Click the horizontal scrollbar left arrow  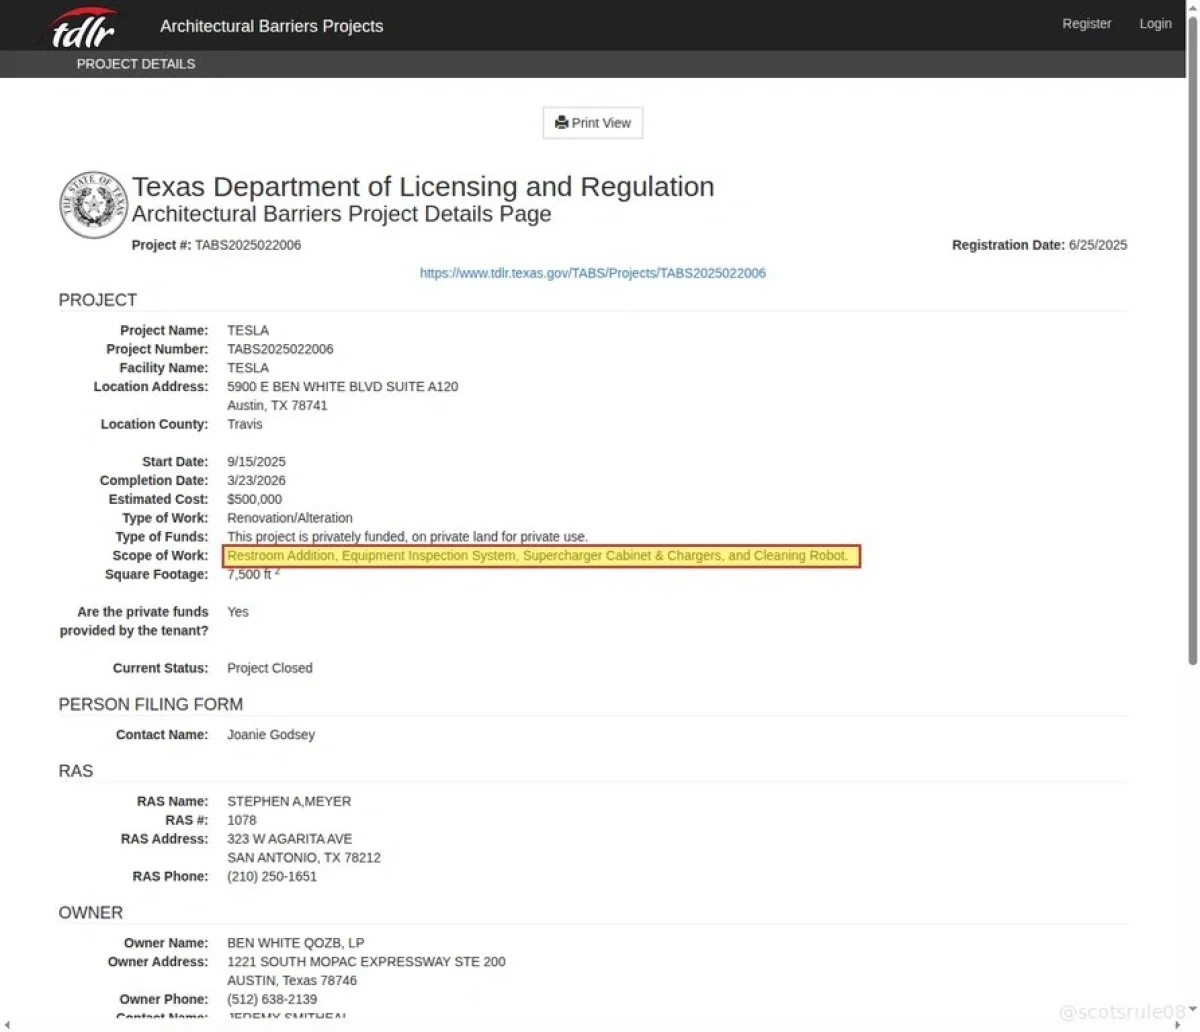pos(6,1024)
